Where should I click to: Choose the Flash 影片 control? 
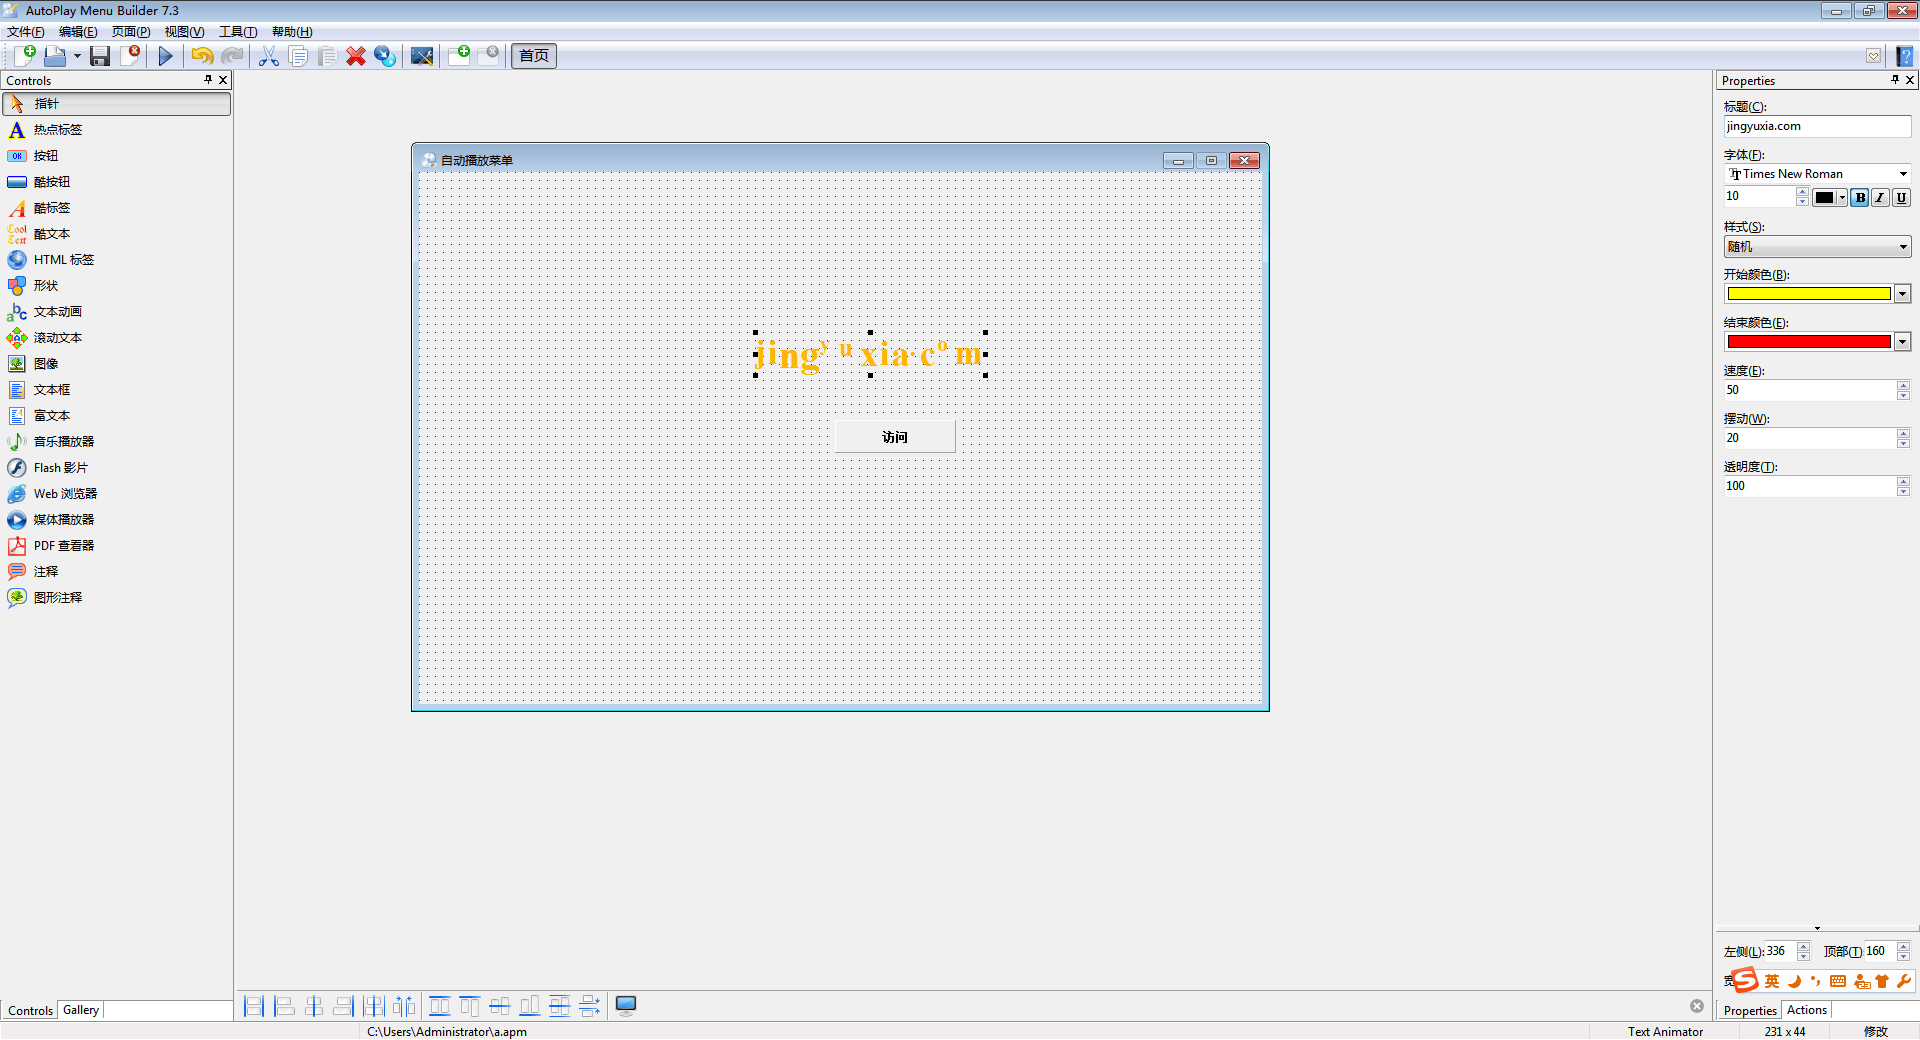[117, 468]
